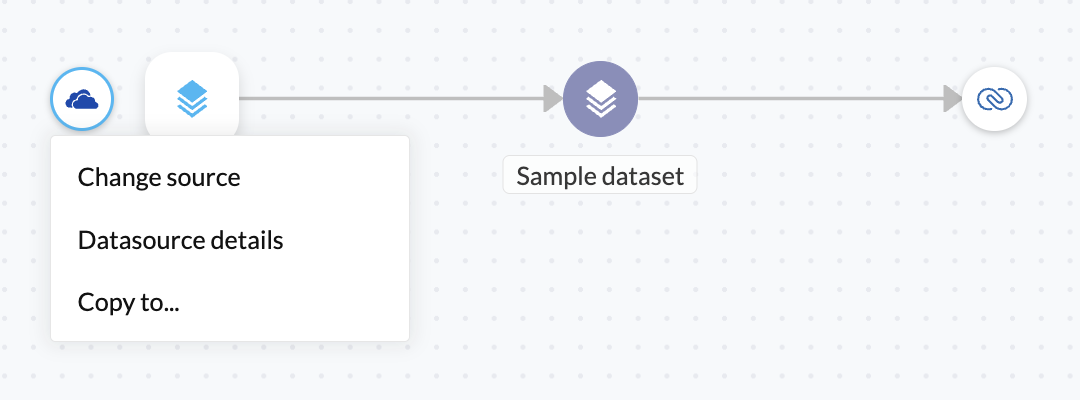1080x400 pixels.
Task: Click arrowhead pointing into purple dataset node
Action: [552, 98]
